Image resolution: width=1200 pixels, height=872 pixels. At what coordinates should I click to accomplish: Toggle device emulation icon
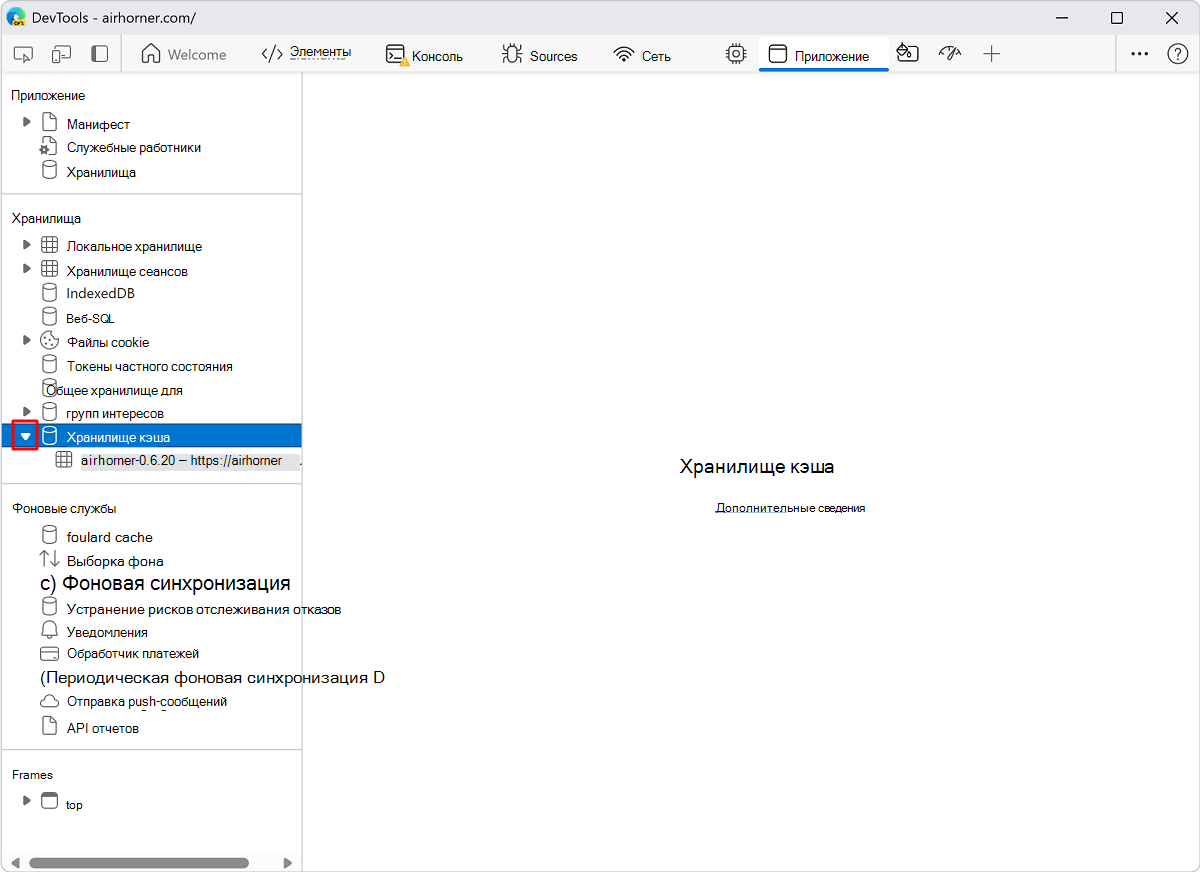click(x=62, y=54)
